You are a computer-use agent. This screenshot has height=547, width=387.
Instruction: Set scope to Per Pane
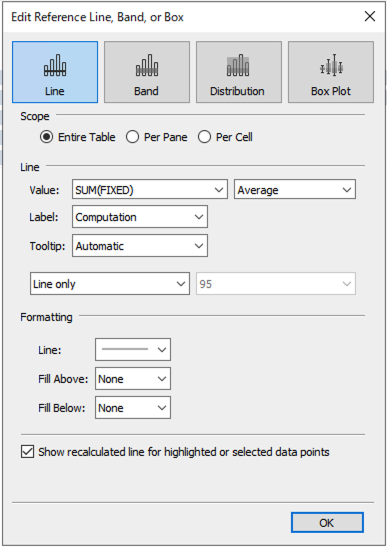[x=133, y=137]
